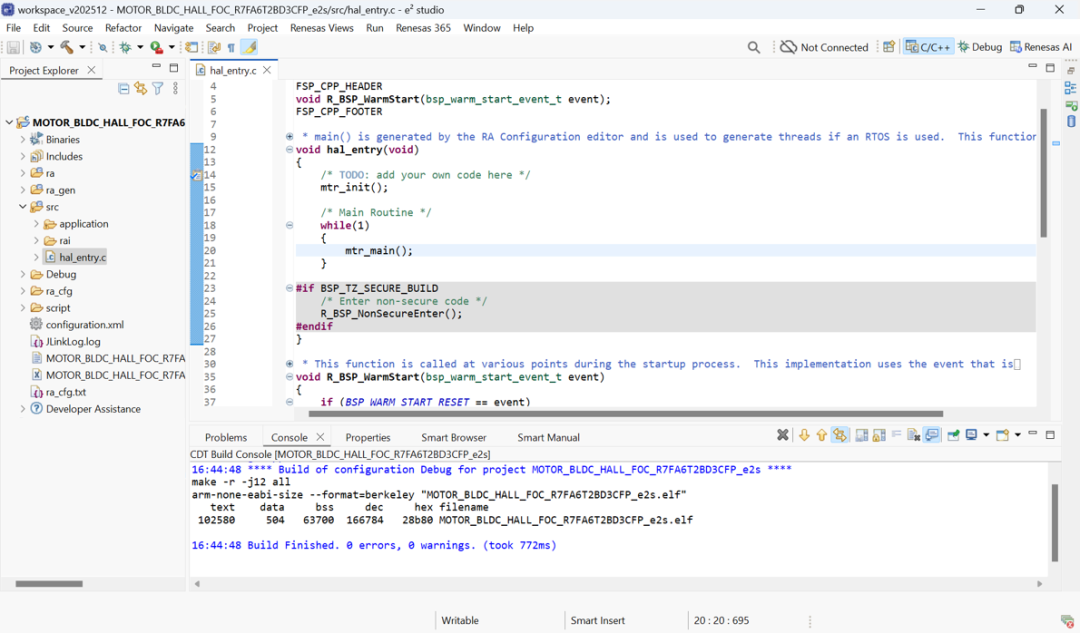Expand the Binaries tree node
The width and height of the screenshot is (1080, 633).
[23, 139]
